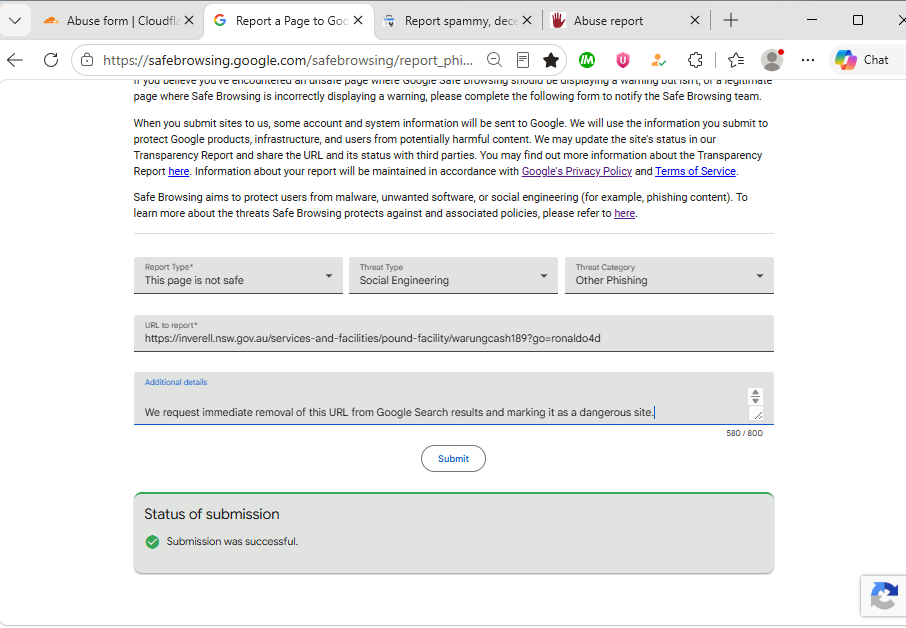Screen dimensions: 906x628
Task: Click the URL to report field
Action: (x=454, y=333)
